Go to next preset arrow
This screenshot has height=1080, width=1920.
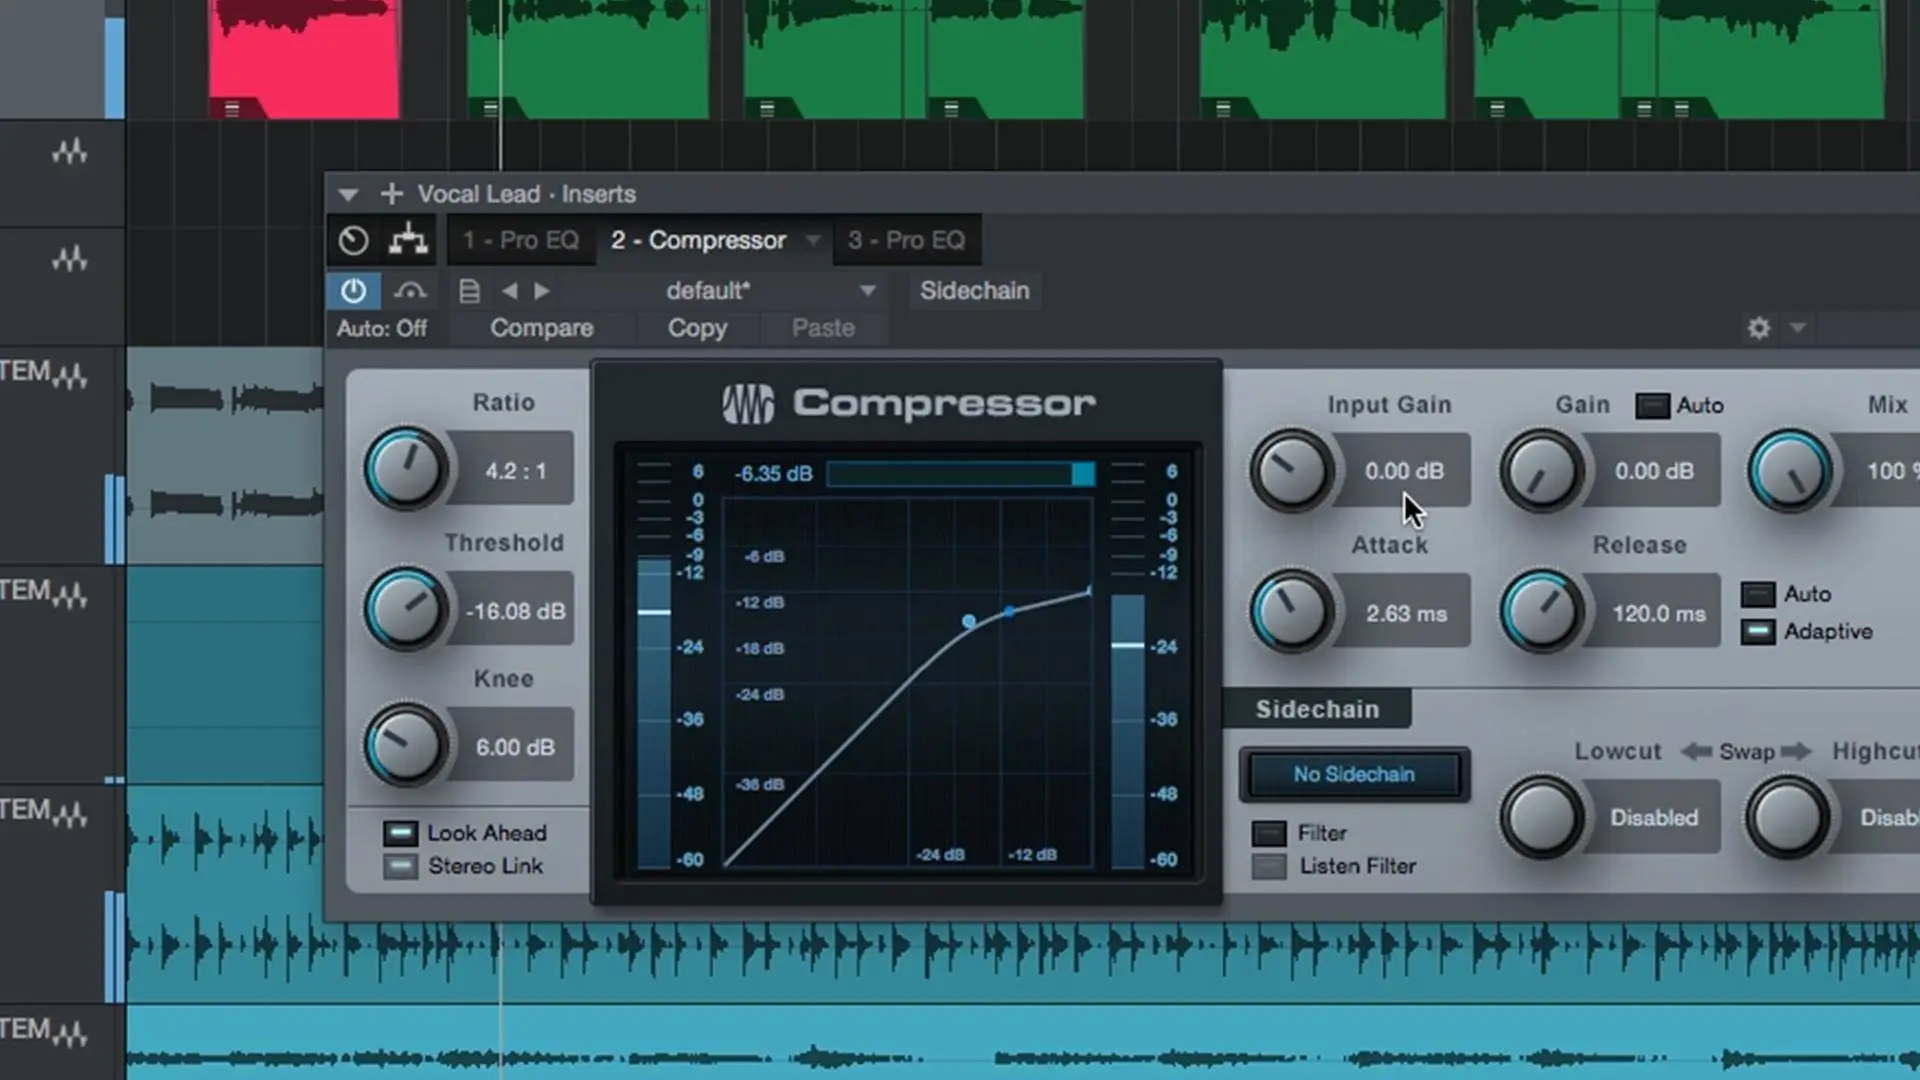(x=542, y=291)
